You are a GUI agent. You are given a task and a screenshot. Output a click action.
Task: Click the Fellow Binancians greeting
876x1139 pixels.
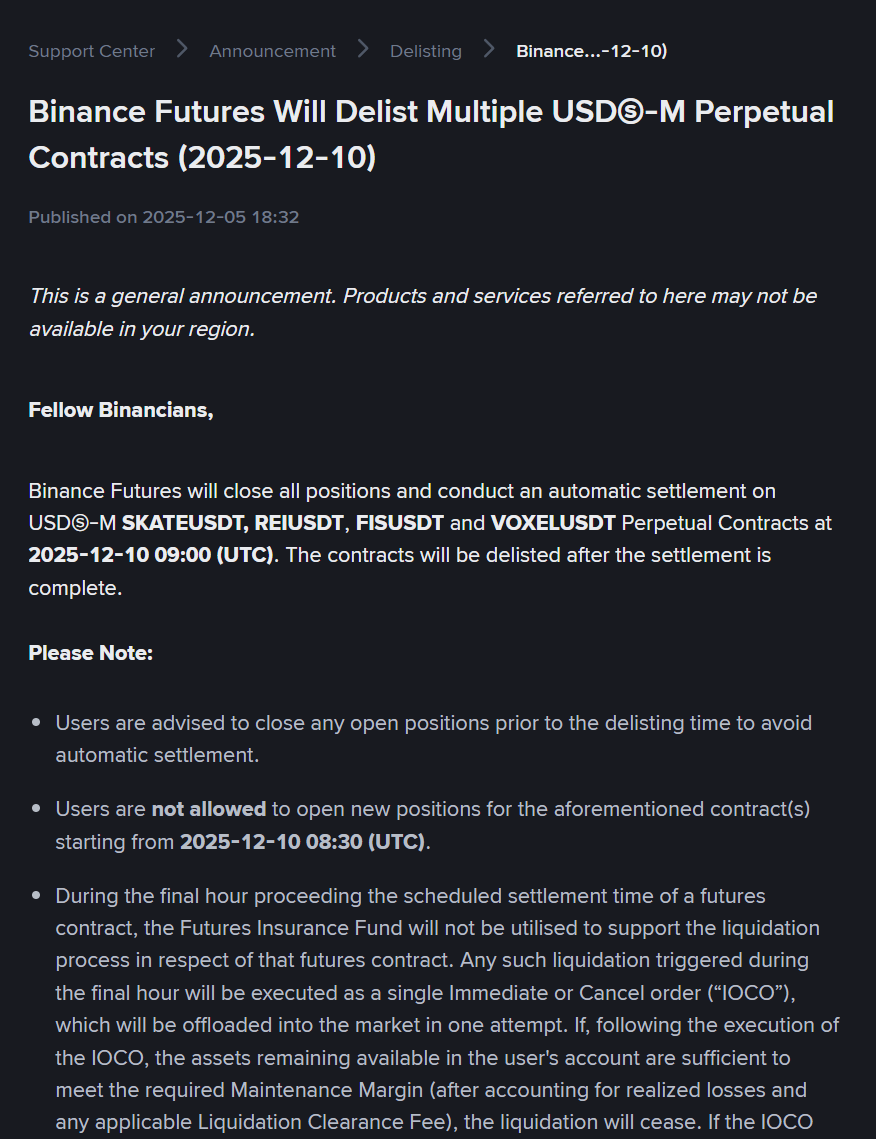[x=121, y=410]
